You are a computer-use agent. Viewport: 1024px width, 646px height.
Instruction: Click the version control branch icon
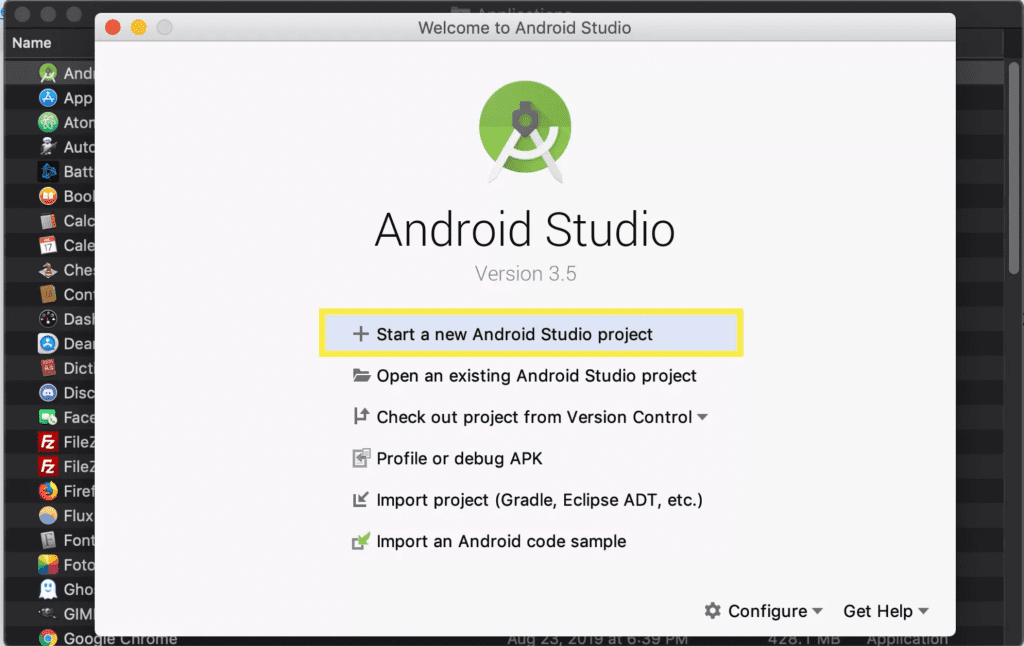click(x=360, y=416)
